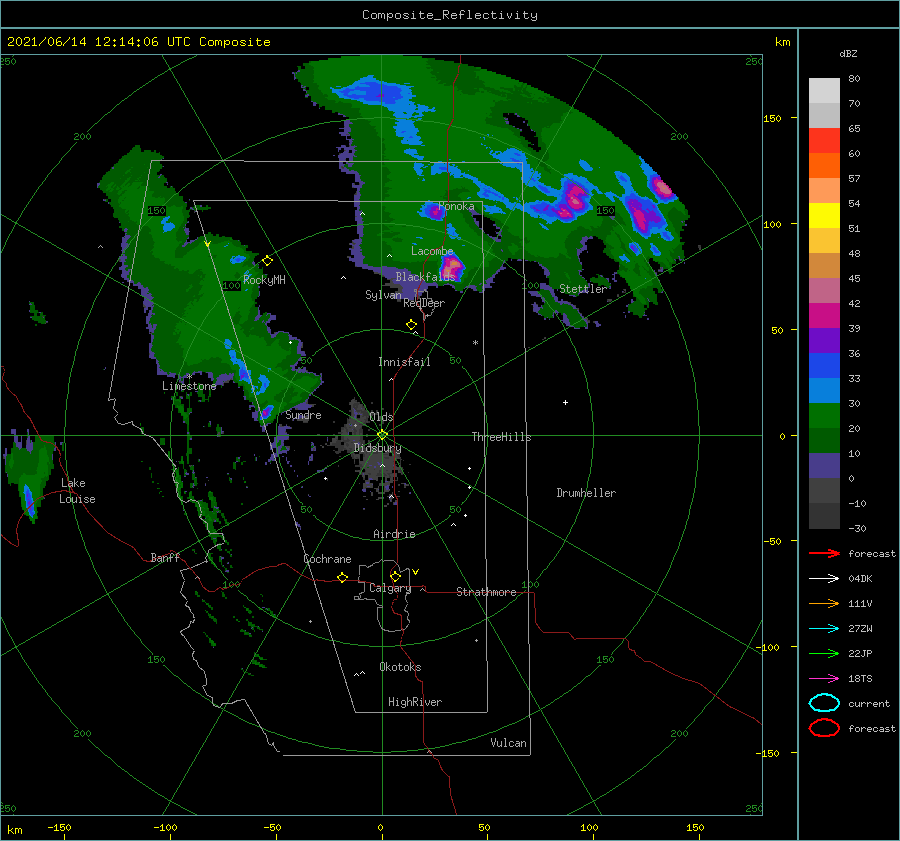Click the ThreeHills label
Screen dimensions: 900x841
pyautogui.click(x=501, y=437)
